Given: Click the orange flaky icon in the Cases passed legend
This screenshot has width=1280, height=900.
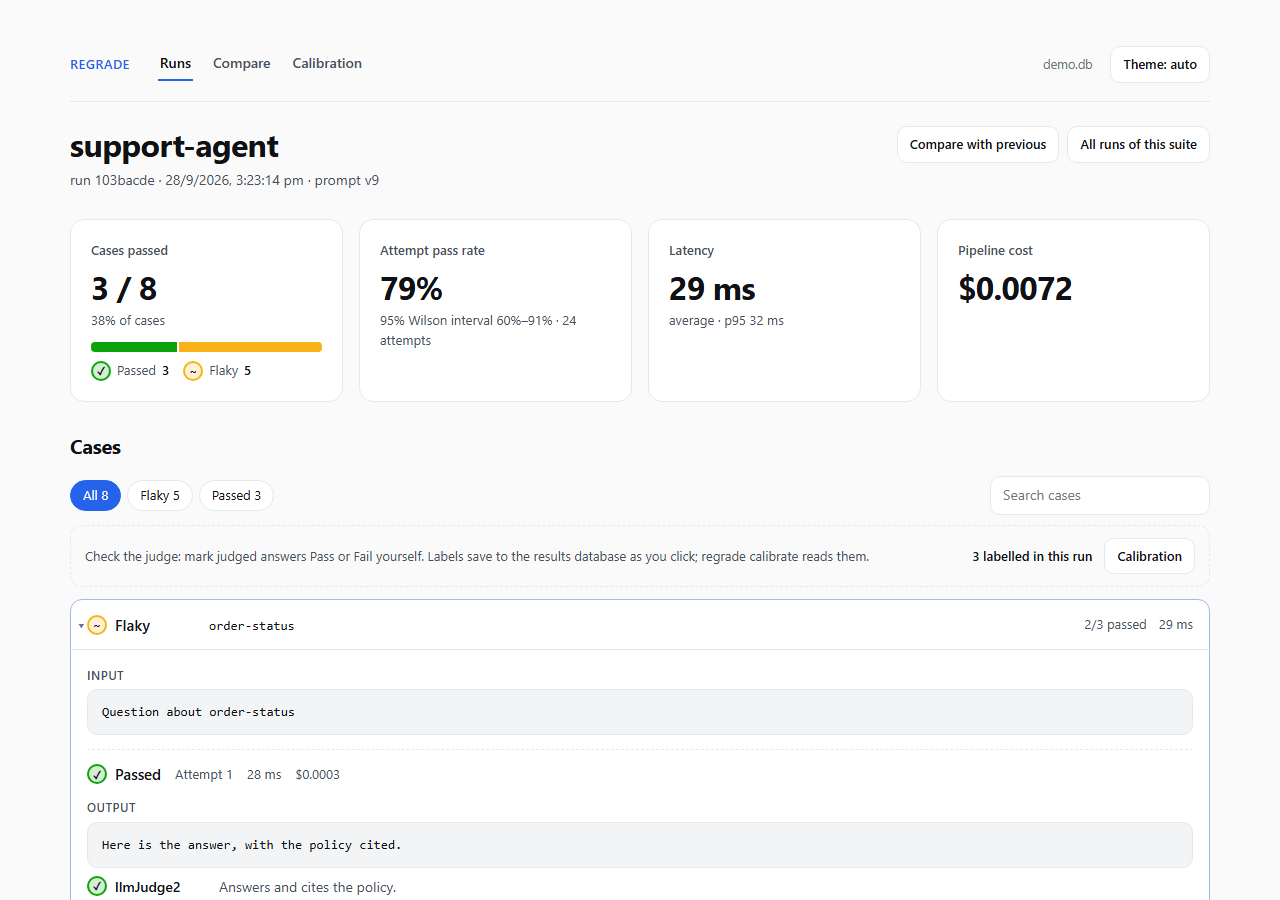Looking at the screenshot, I should tap(193, 371).
